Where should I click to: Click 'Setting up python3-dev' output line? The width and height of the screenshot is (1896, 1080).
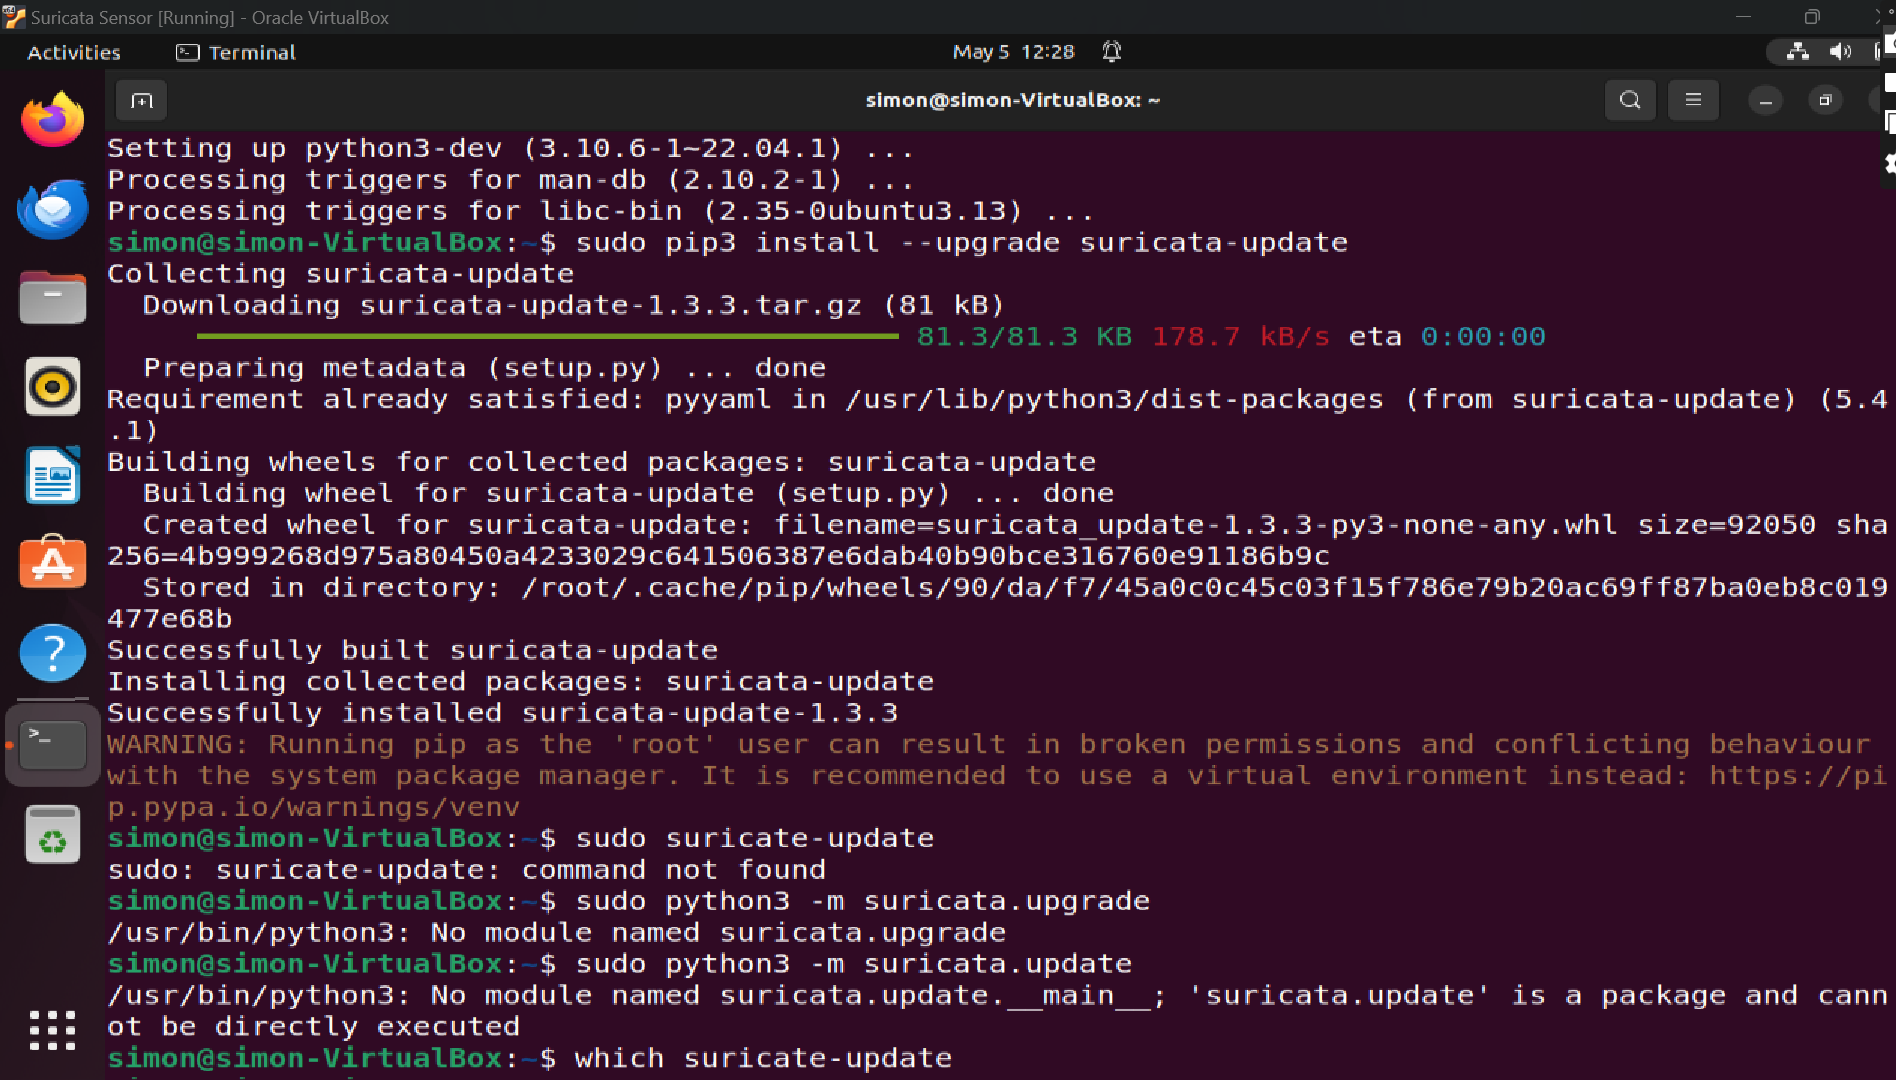tap(510, 149)
